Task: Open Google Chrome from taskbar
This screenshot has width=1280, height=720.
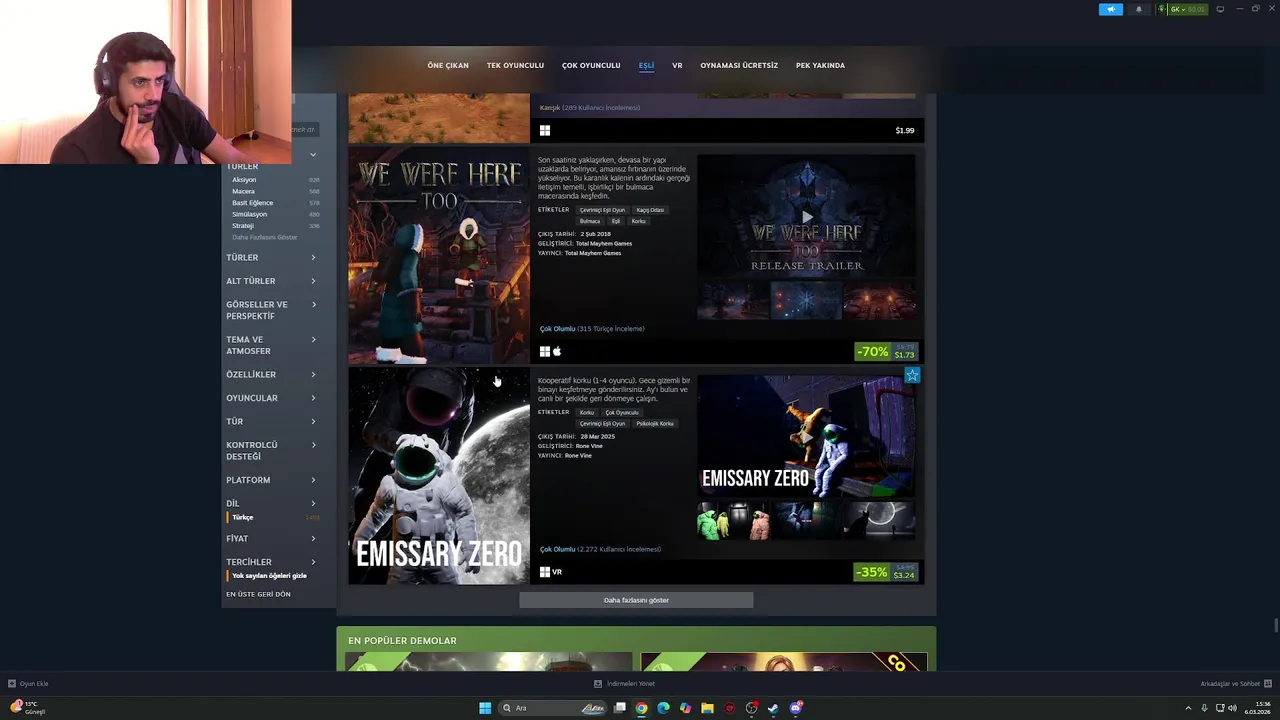Action: coord(641,708)
